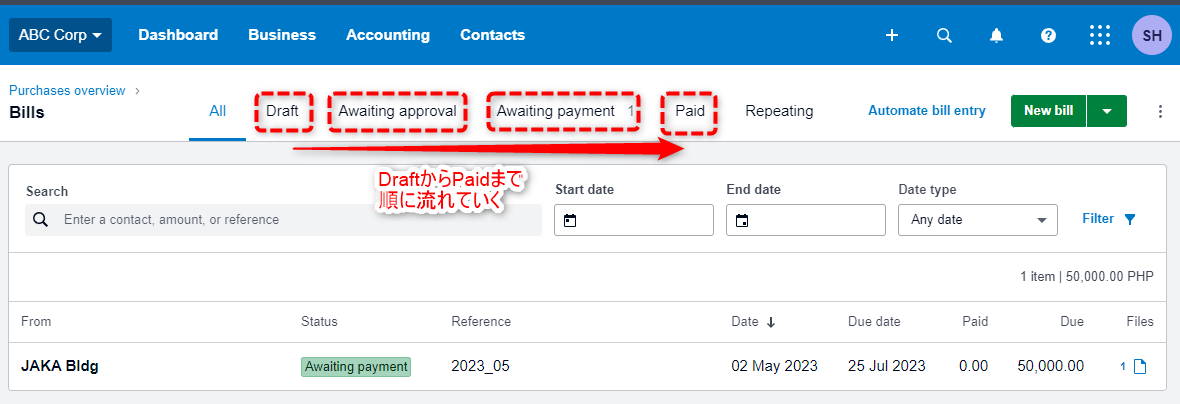Open the Any date type dropdown
The width and height of the screenshot is (1180, 404).
[978, 220]
